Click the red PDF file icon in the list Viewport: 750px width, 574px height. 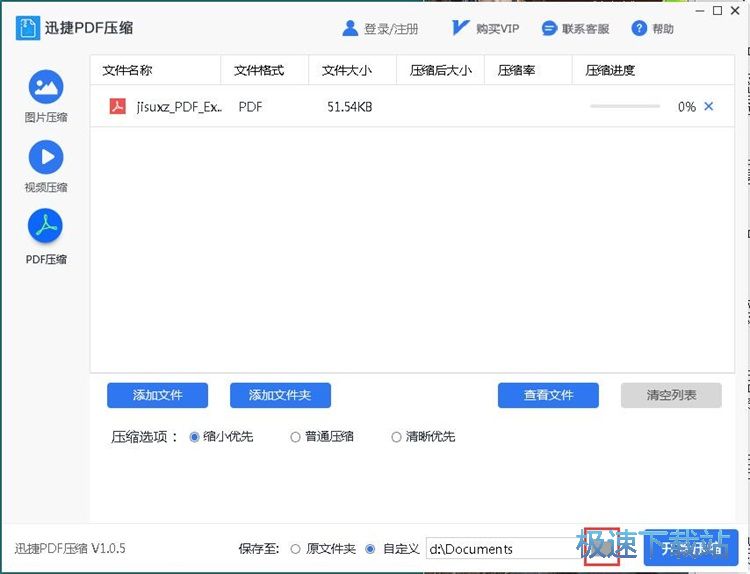(118, 106)
